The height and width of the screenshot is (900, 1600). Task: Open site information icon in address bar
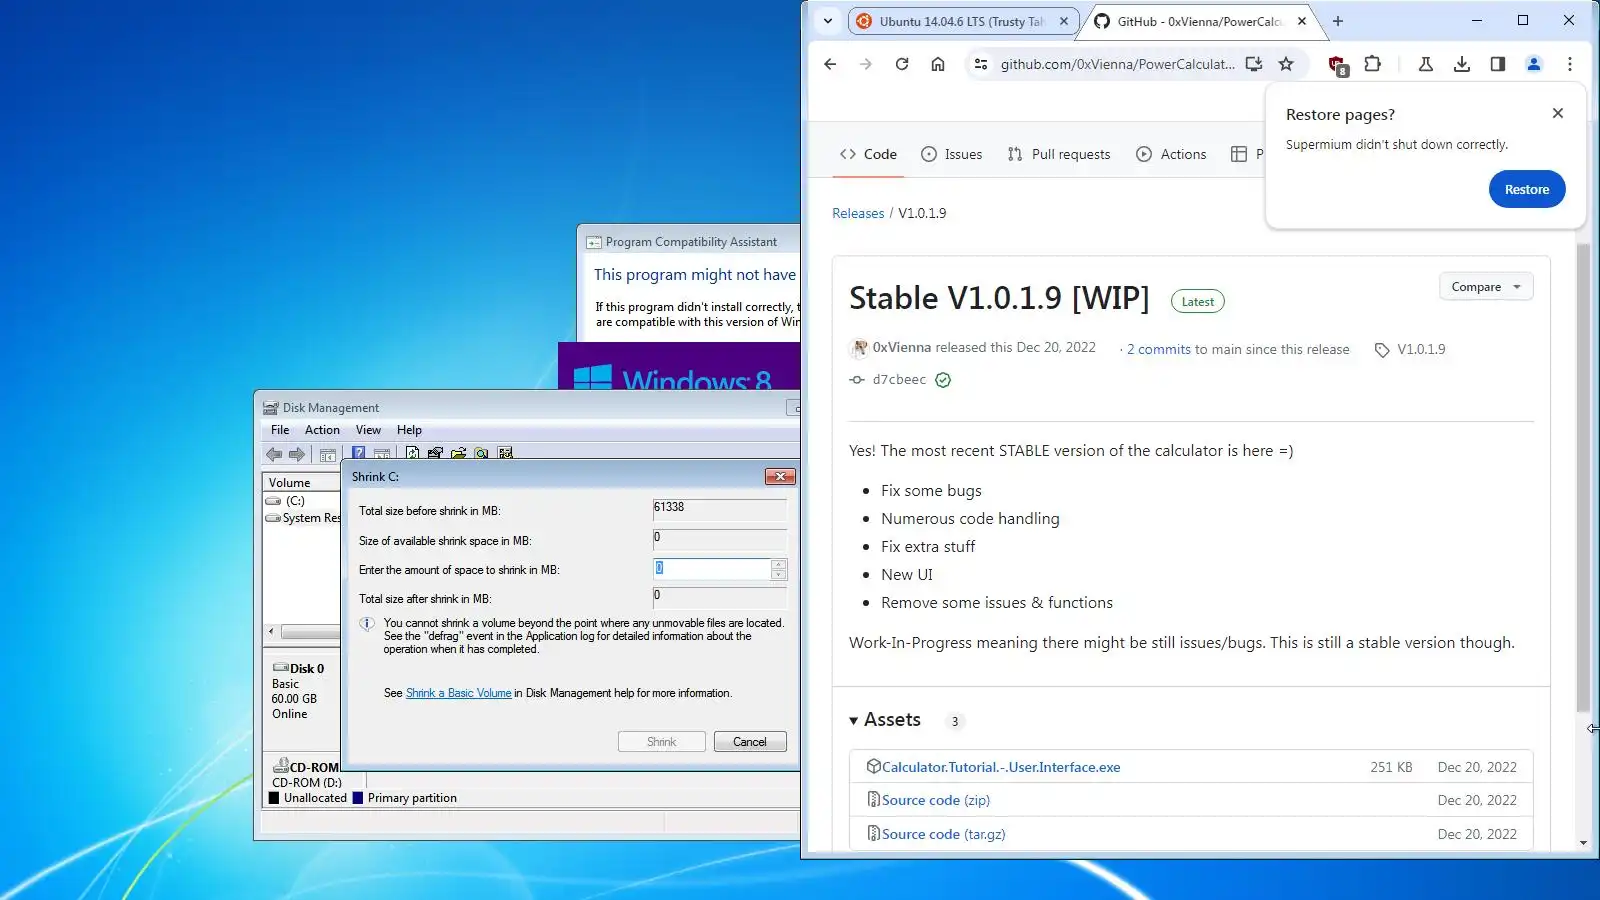click(x=981, y=64)
